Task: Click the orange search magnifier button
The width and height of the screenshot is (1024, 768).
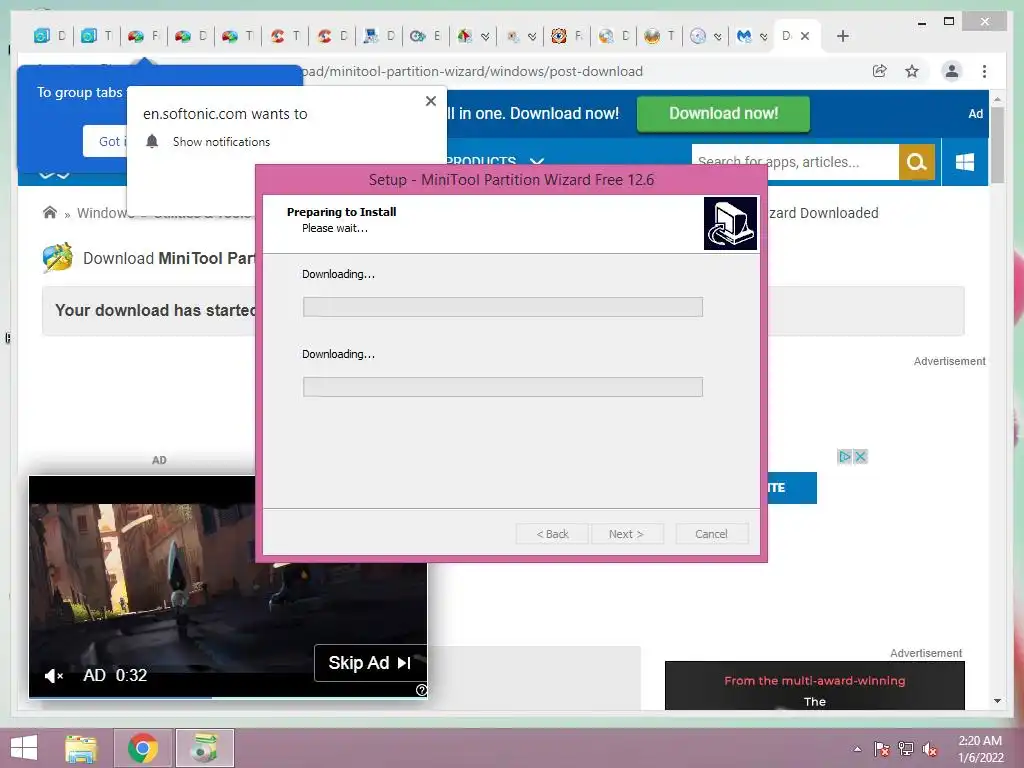Action: pyautogui.click(x=916, y=162)
